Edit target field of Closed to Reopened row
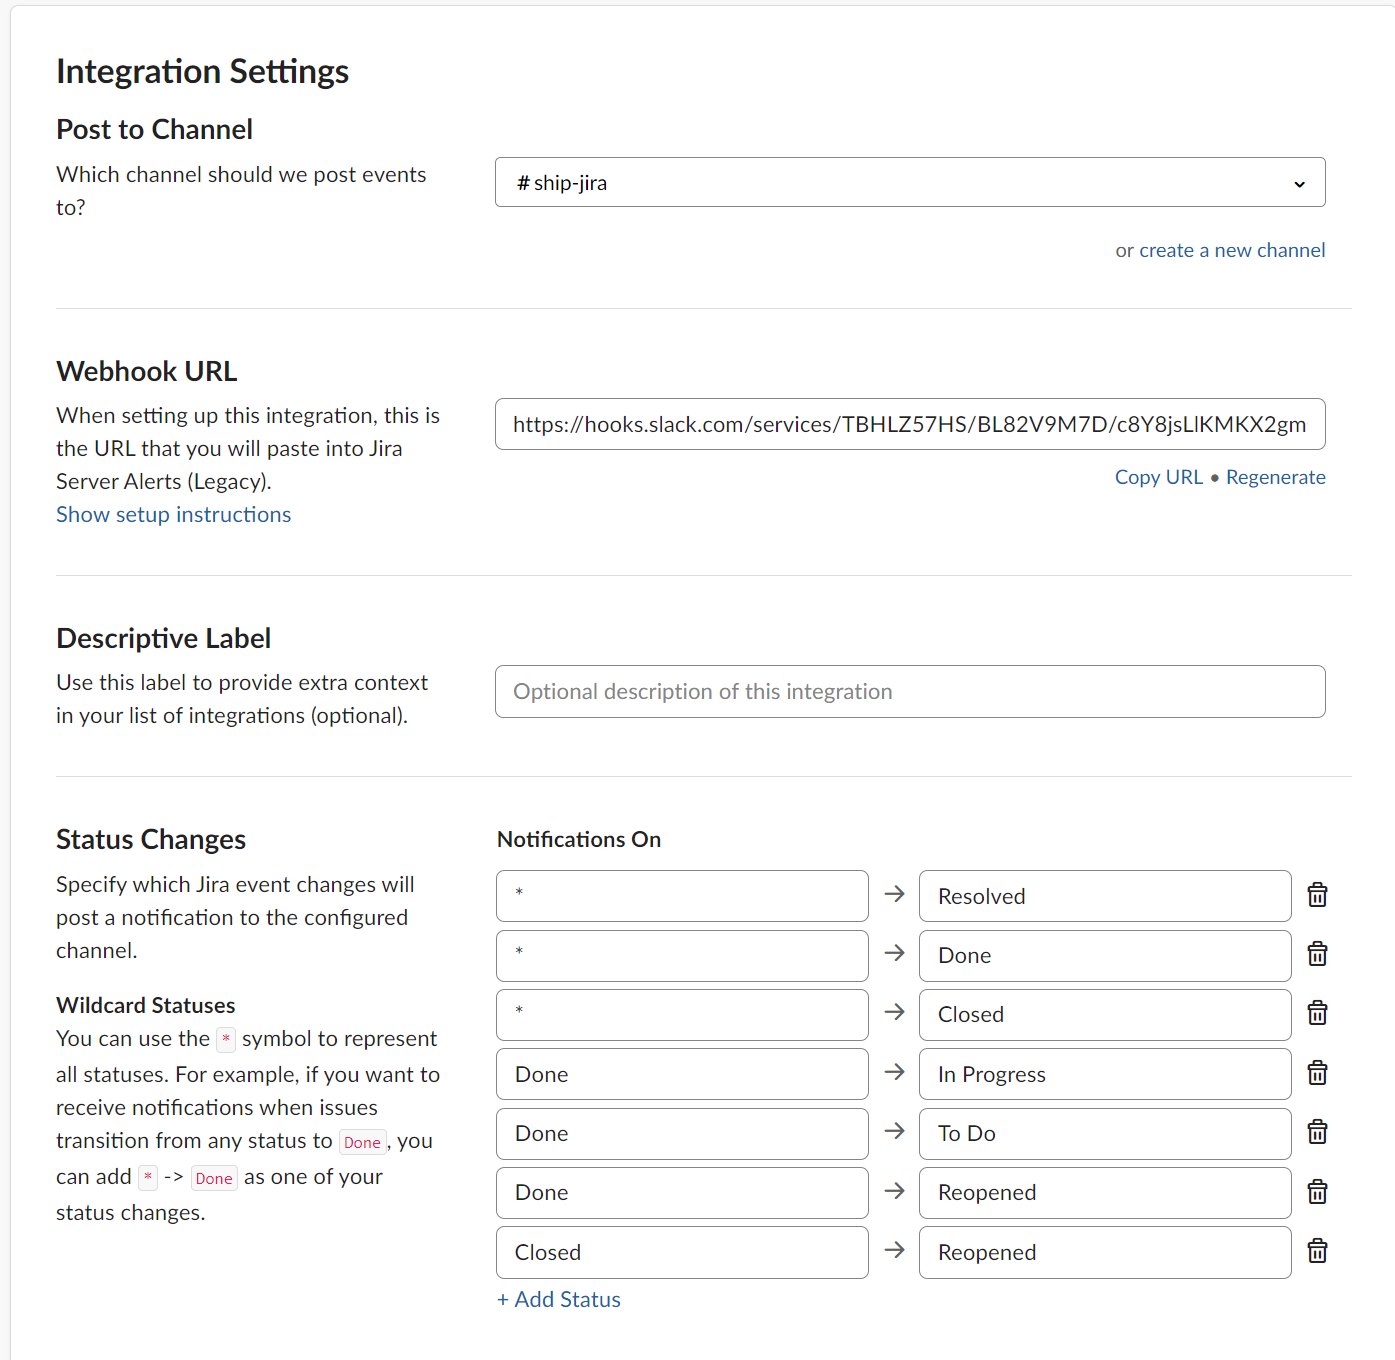The image size is (1395, 1360). click(x=1105, y=1252)
